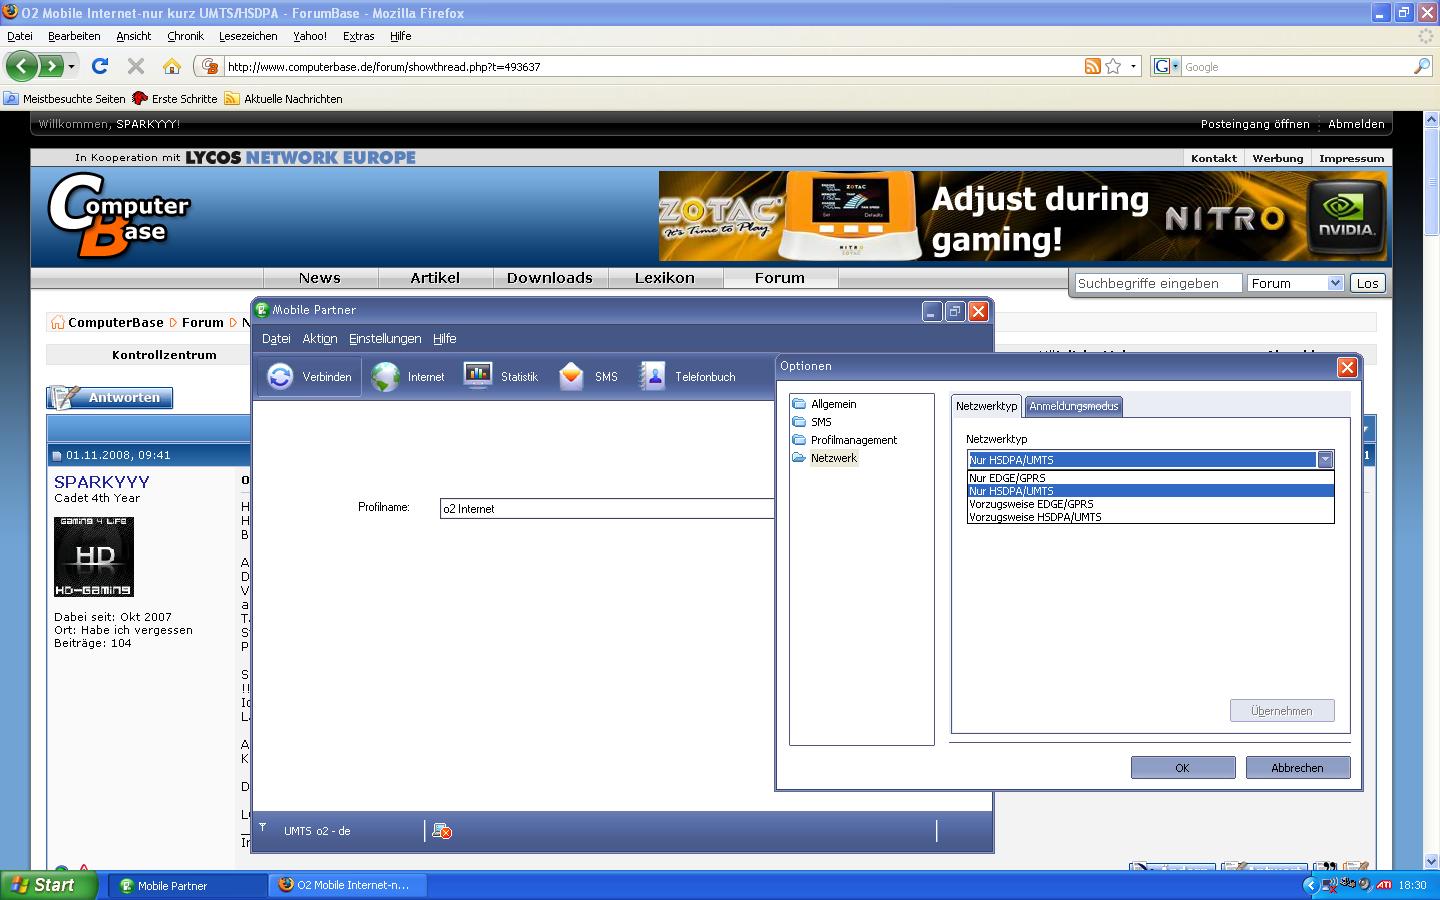The image size is (1440, 900).
Task: Click the Profilname field showing o2 Internet
Action: pyautogui.click(x=607, y=508)
